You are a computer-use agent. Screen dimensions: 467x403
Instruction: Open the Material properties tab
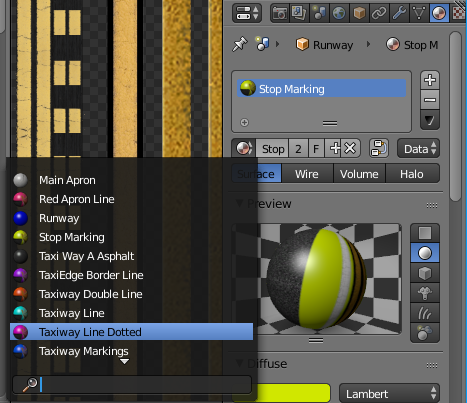coord(439,13)
